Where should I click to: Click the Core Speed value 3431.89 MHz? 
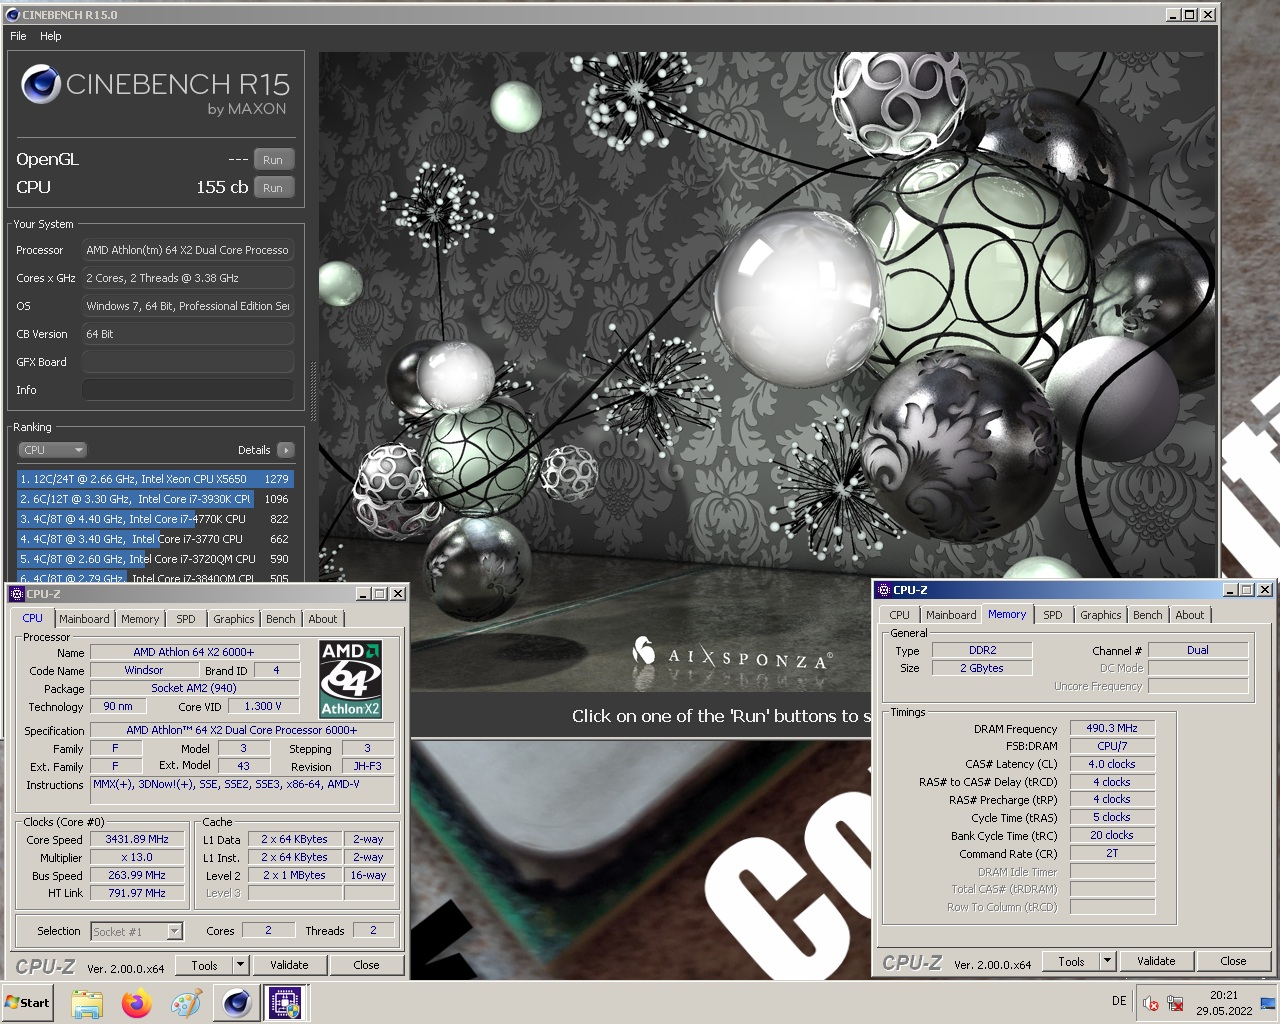coord(137,840)
